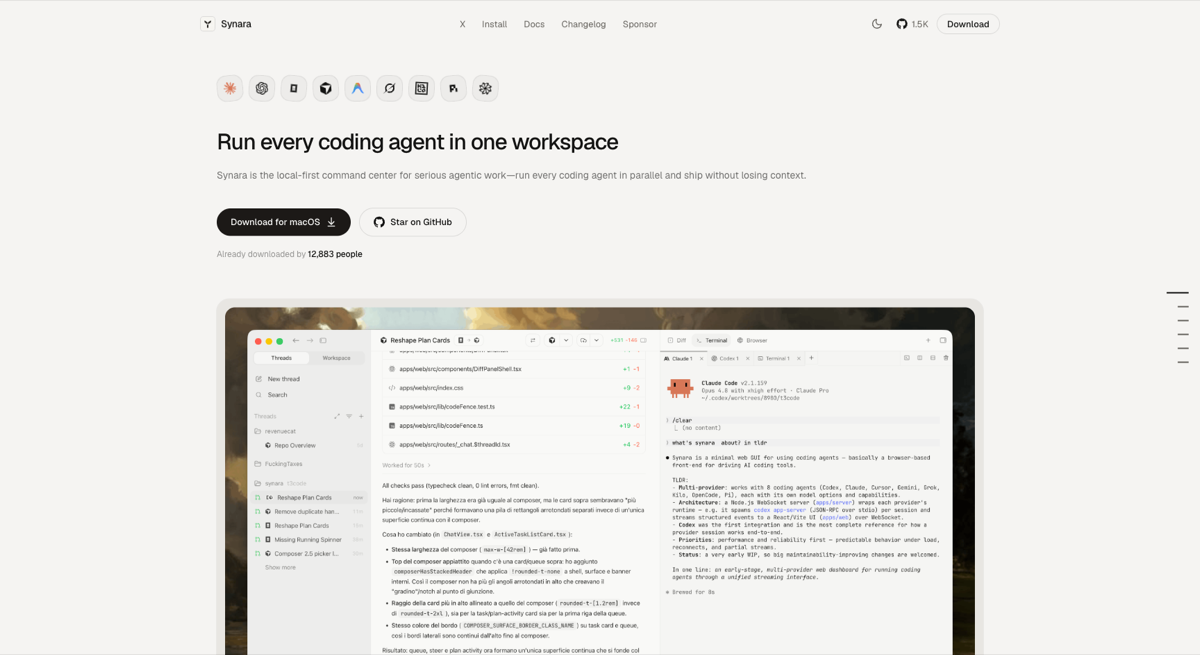The image size is (1200, 655).
Task: Open DiffPanelShell.tsx file row
Action: [x=515, y=369]
